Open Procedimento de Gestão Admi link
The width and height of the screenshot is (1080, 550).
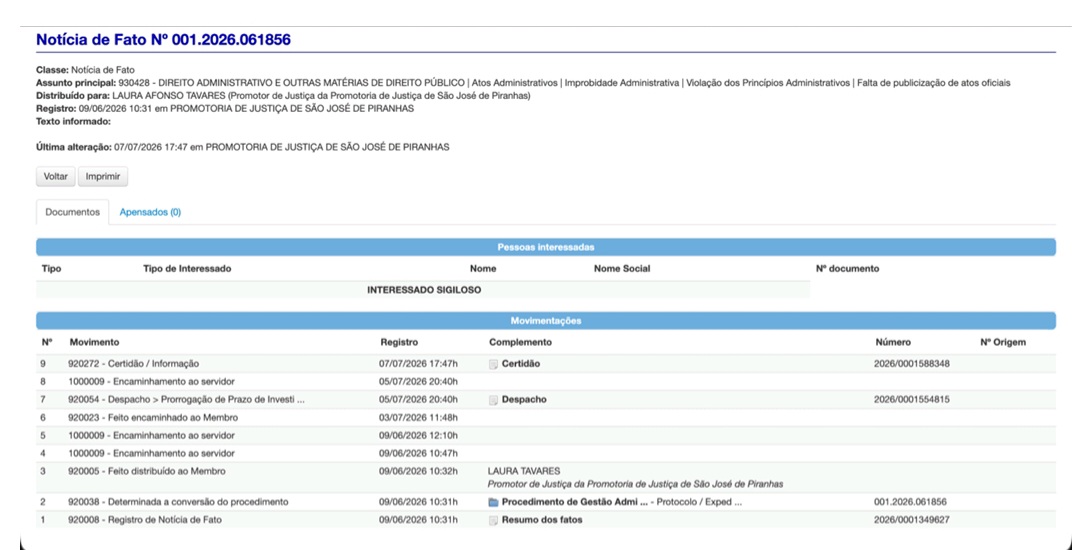click(x=574, y=503)
